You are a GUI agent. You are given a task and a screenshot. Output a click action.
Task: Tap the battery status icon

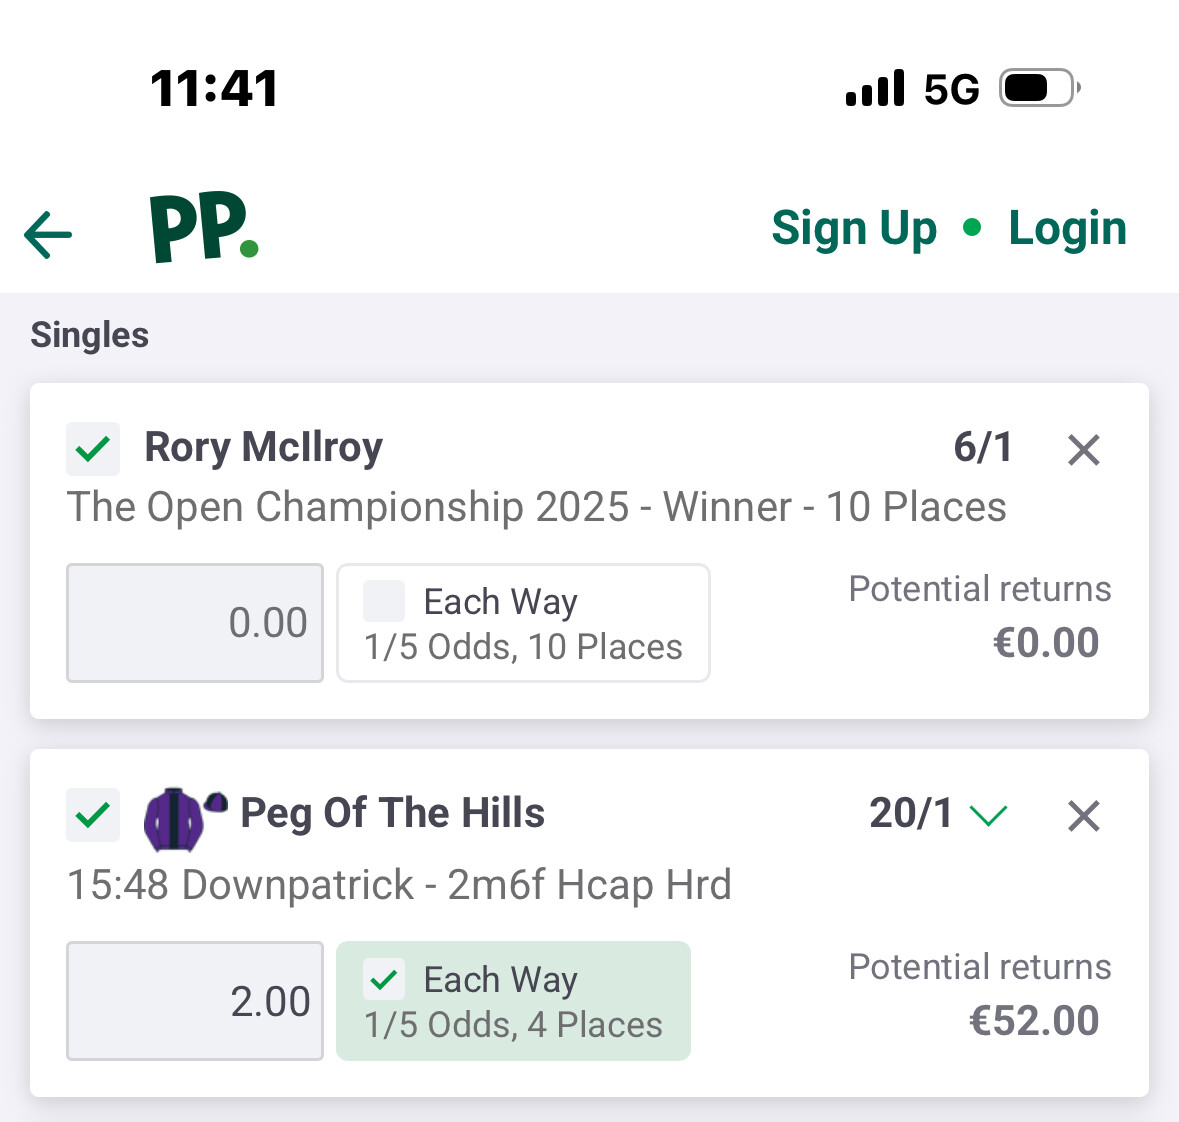(x=1040, y=89)
